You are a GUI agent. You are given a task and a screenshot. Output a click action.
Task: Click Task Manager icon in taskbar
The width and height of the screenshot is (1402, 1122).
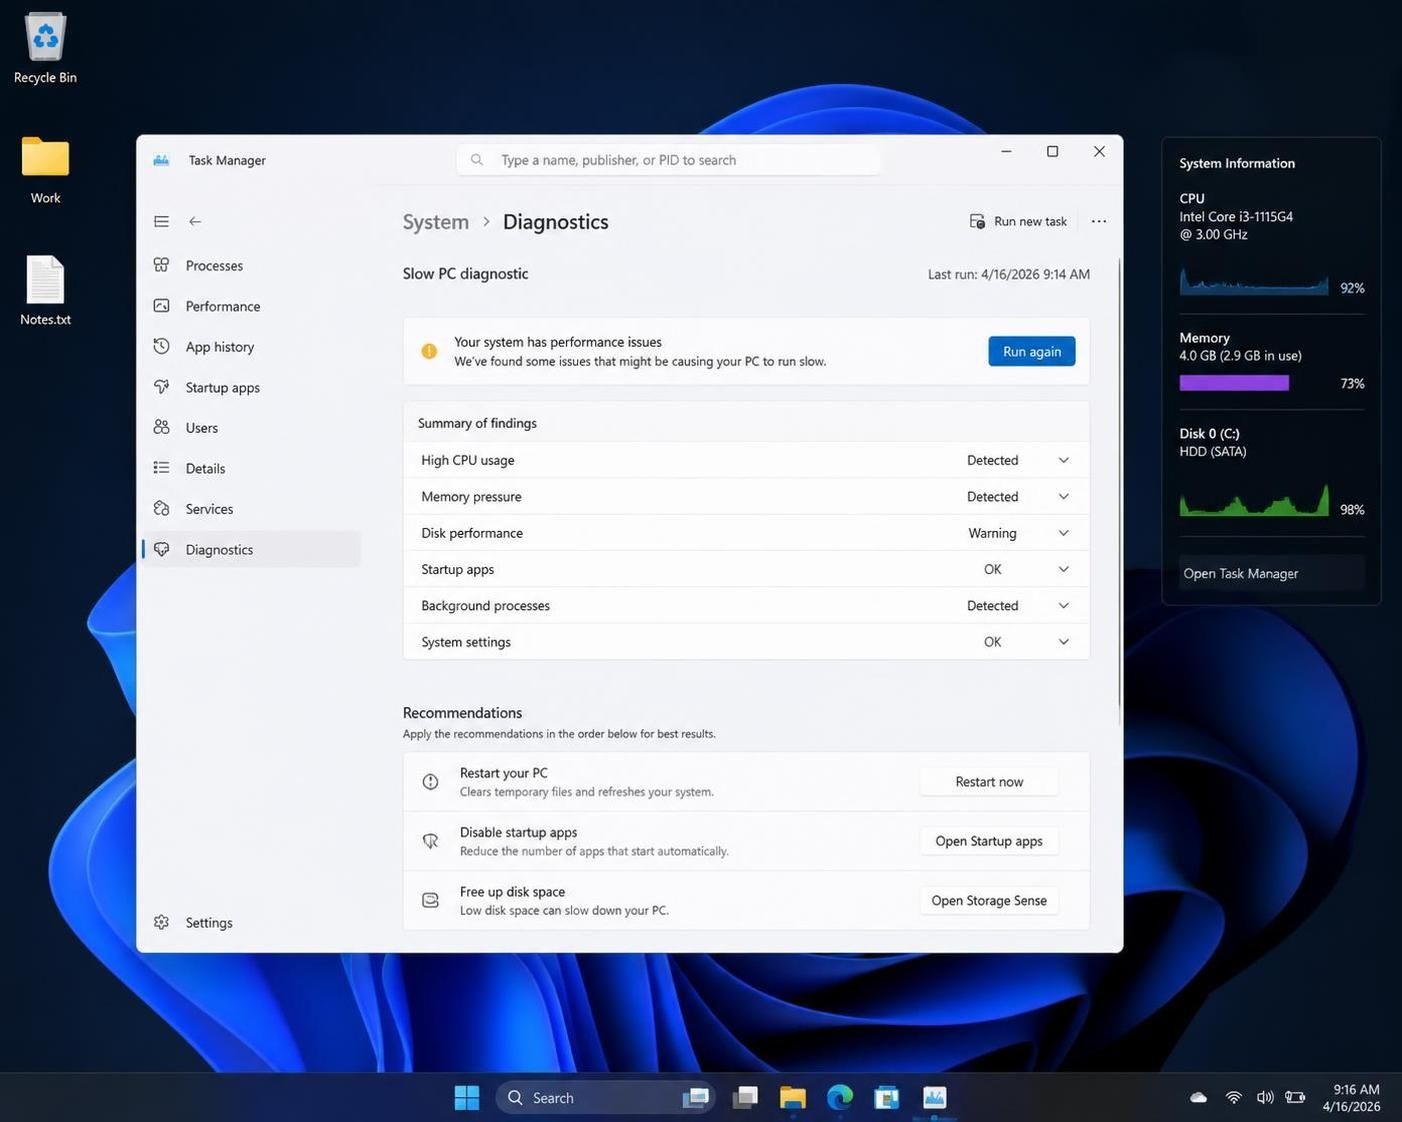(934, 1098)
